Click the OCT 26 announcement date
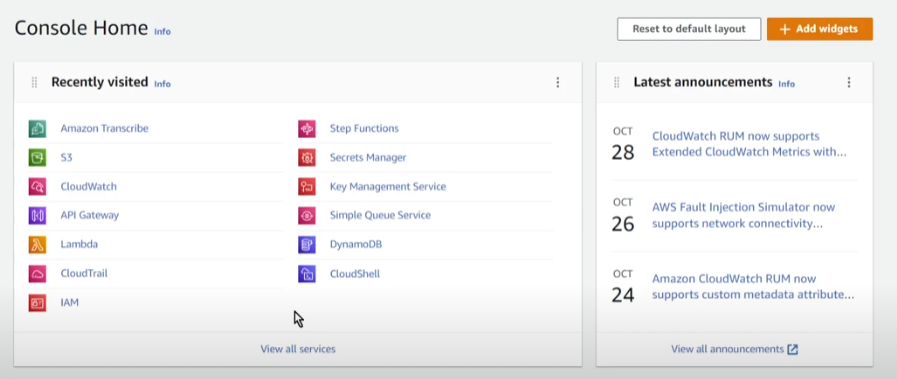The width and height of the screenshot is (897, 379). click(x=623, y=216)
